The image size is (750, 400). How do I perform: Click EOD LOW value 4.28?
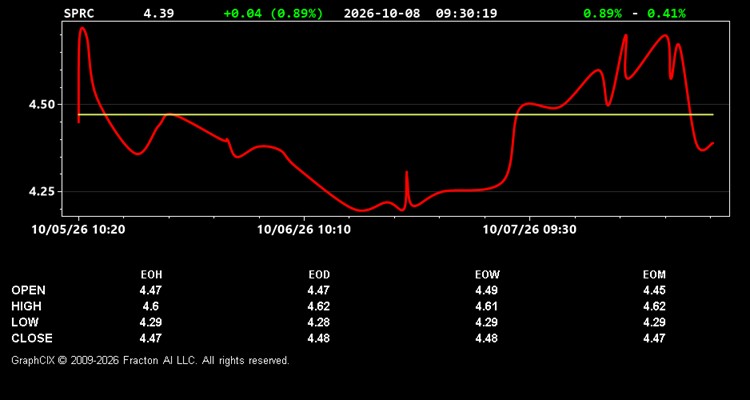click(319, 322)
